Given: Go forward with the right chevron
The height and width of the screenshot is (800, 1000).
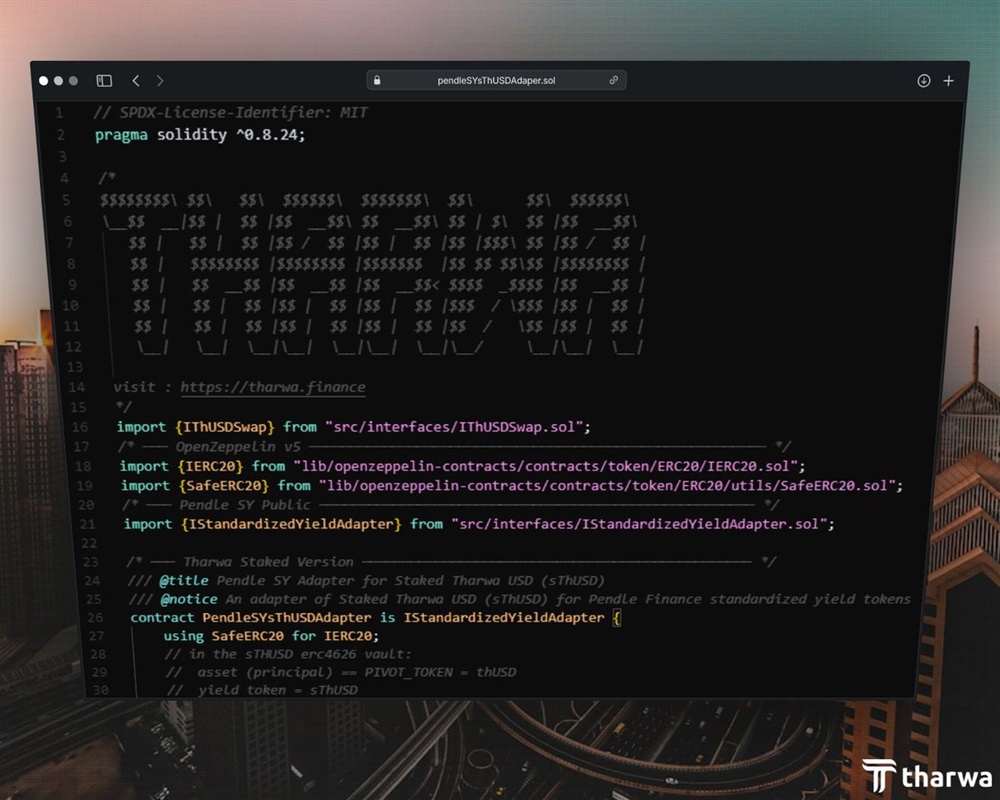Looking at the screenshot, I should point(160,80).
